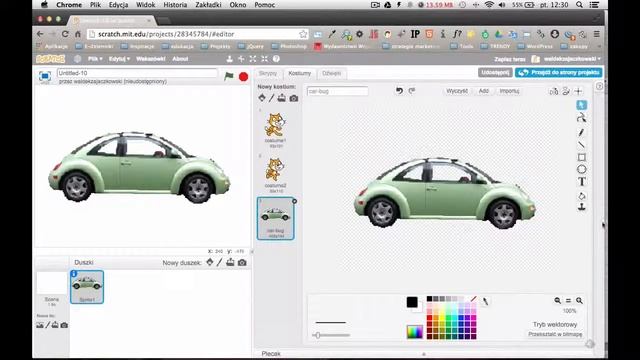The image size is (640, 360).
Task: Open sprite info on car thumbnail
Action: 74,273
